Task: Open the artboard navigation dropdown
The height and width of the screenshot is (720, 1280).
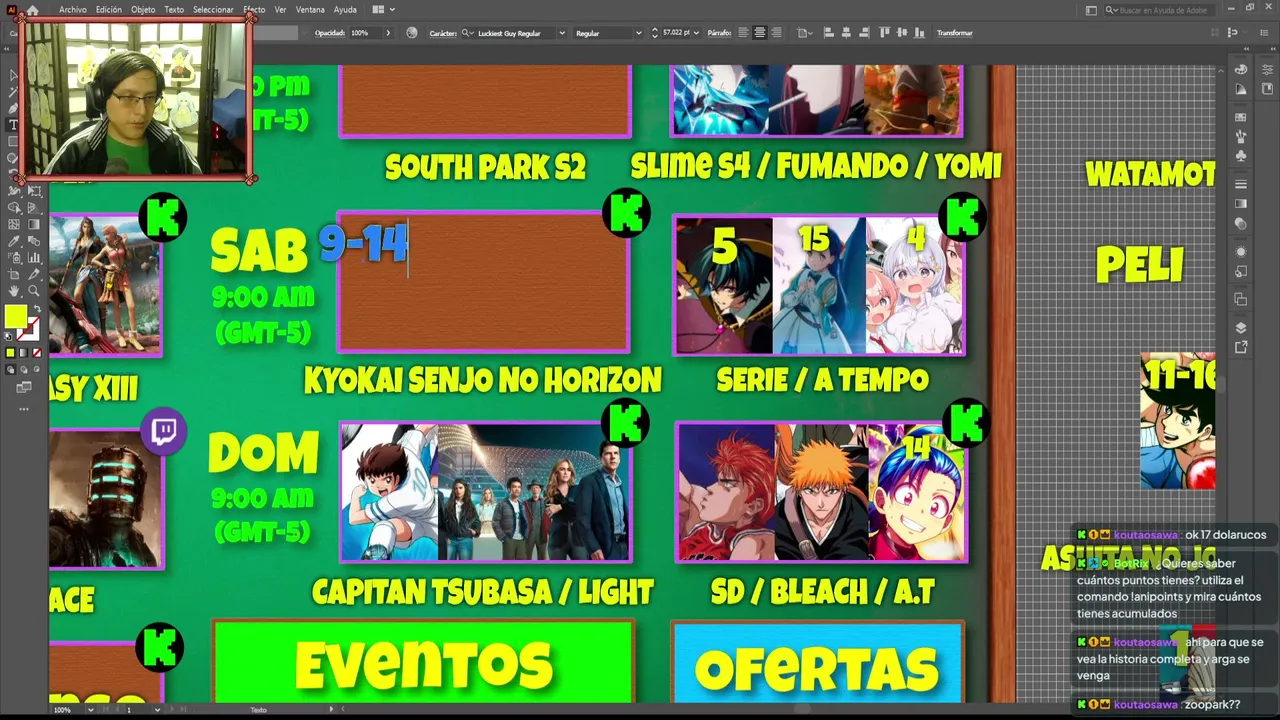Action: coord(157,710)
